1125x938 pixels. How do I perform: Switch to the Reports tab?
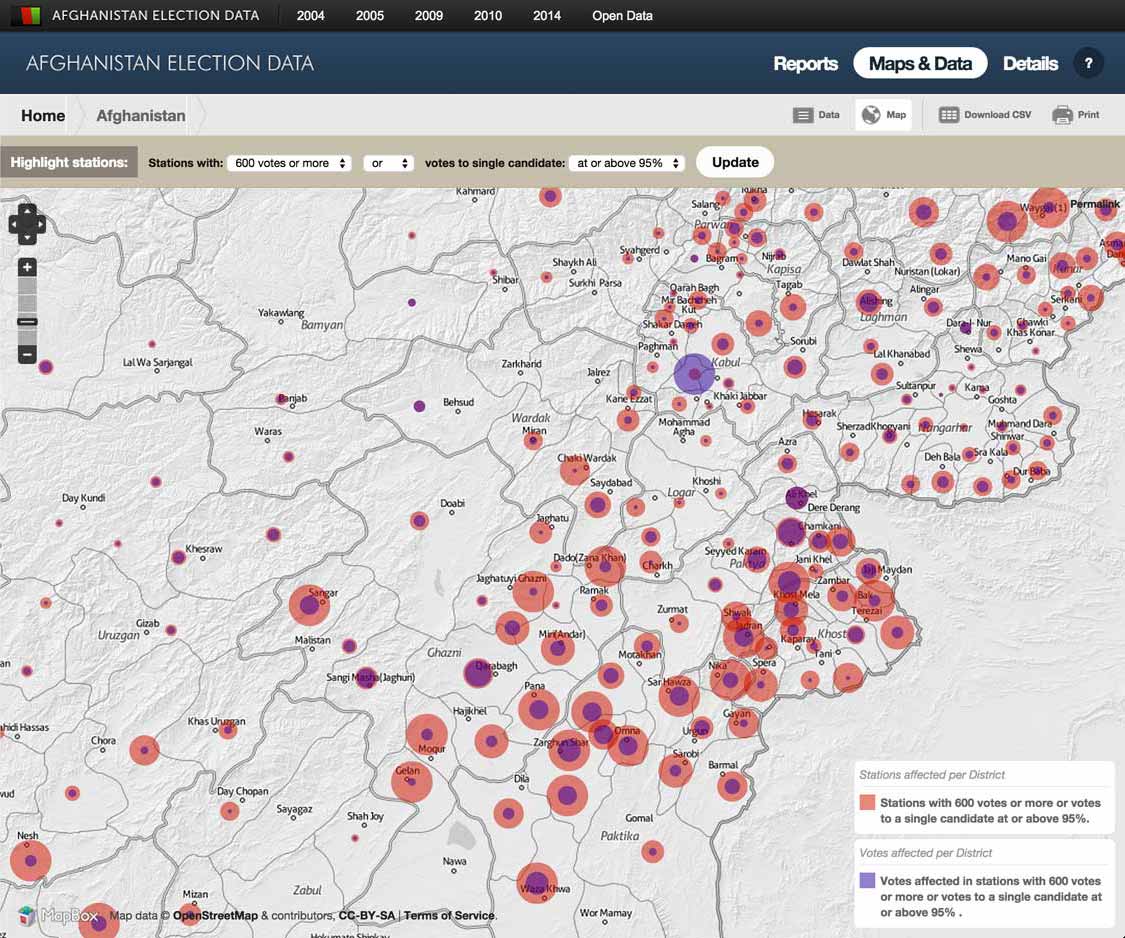click(805, 63)
